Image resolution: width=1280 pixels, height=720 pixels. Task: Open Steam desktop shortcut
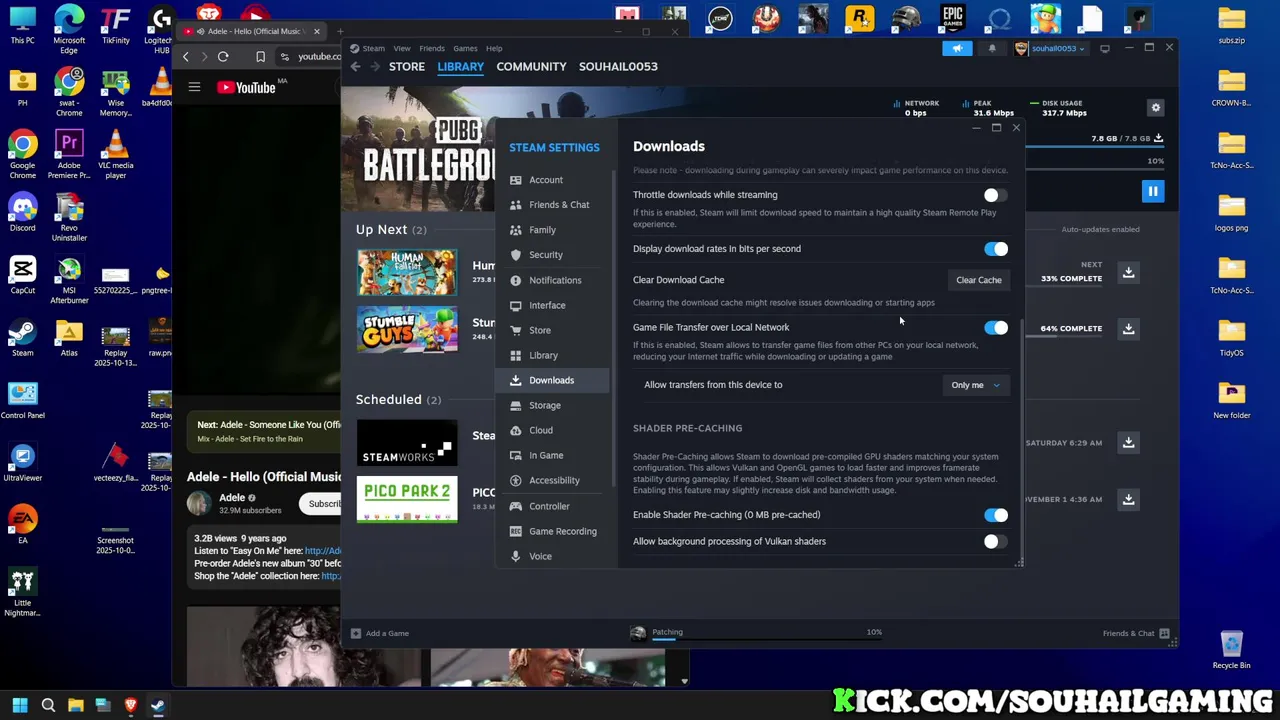tap(22, 338)
